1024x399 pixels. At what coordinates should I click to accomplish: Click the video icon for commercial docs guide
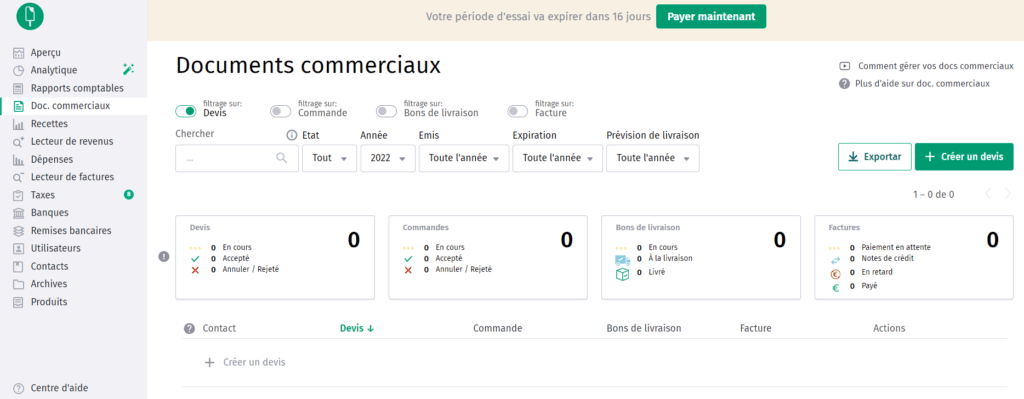[x=844, y=66]
